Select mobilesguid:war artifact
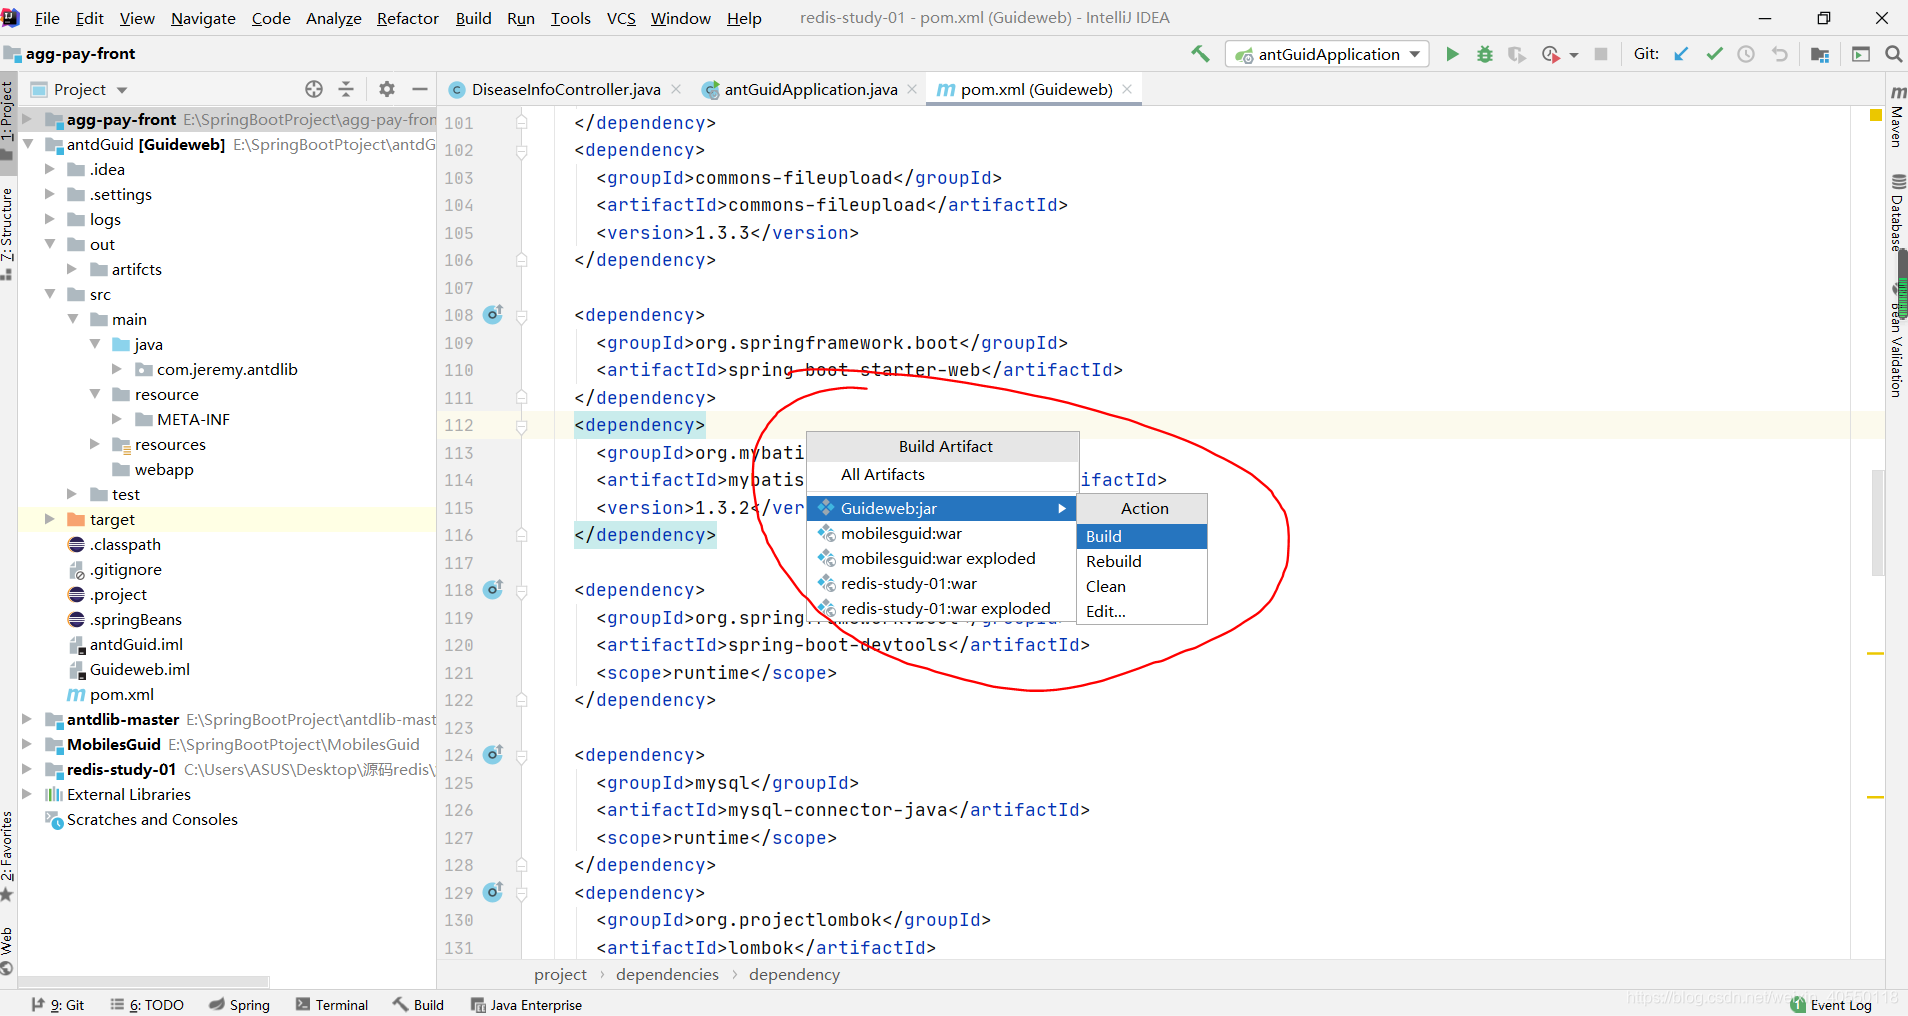1908x1016 pixels. point(942,533)
